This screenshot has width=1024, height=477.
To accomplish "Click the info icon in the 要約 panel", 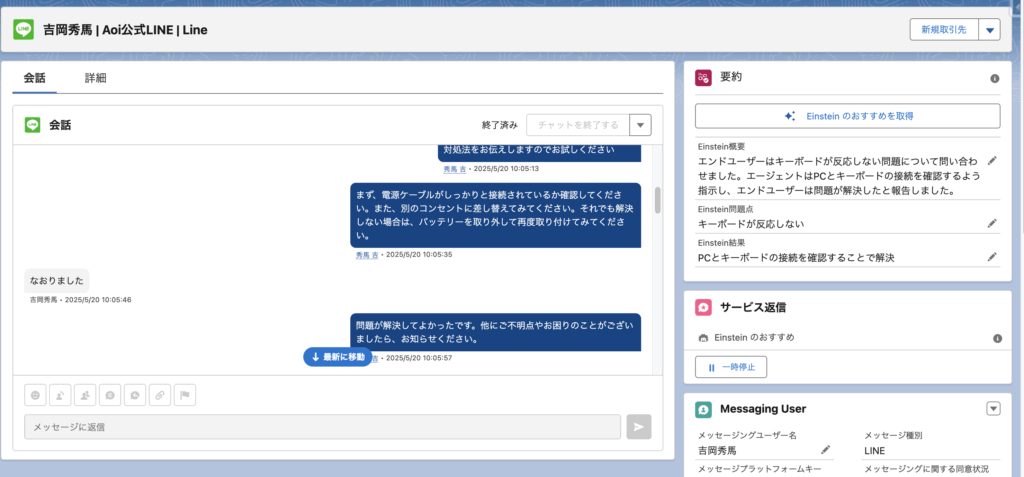I will tap(994, 78).
